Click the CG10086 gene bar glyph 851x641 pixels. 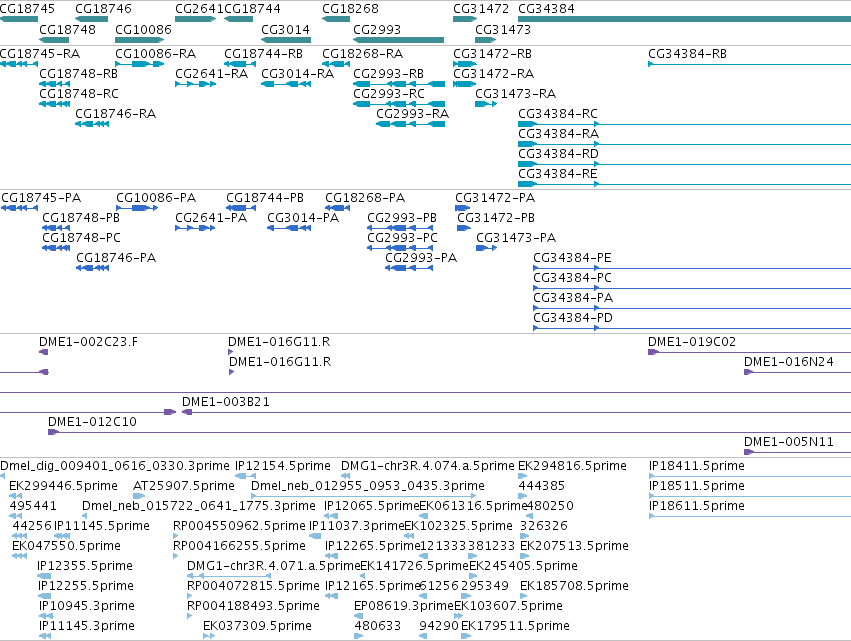click(139, 40)
